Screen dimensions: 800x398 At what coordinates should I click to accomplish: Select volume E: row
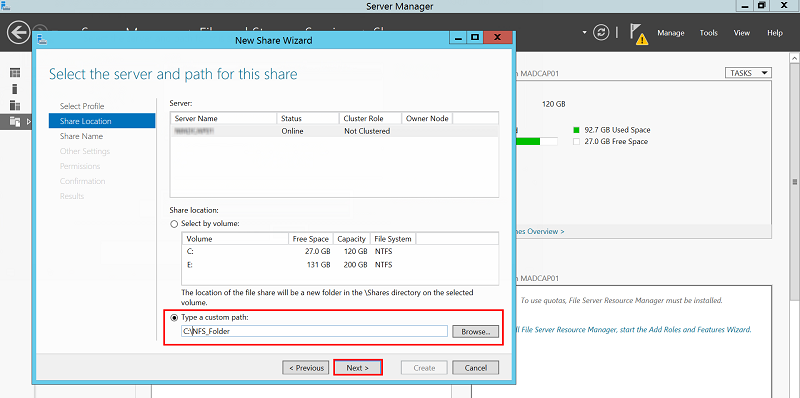click(x=340, y=265)
